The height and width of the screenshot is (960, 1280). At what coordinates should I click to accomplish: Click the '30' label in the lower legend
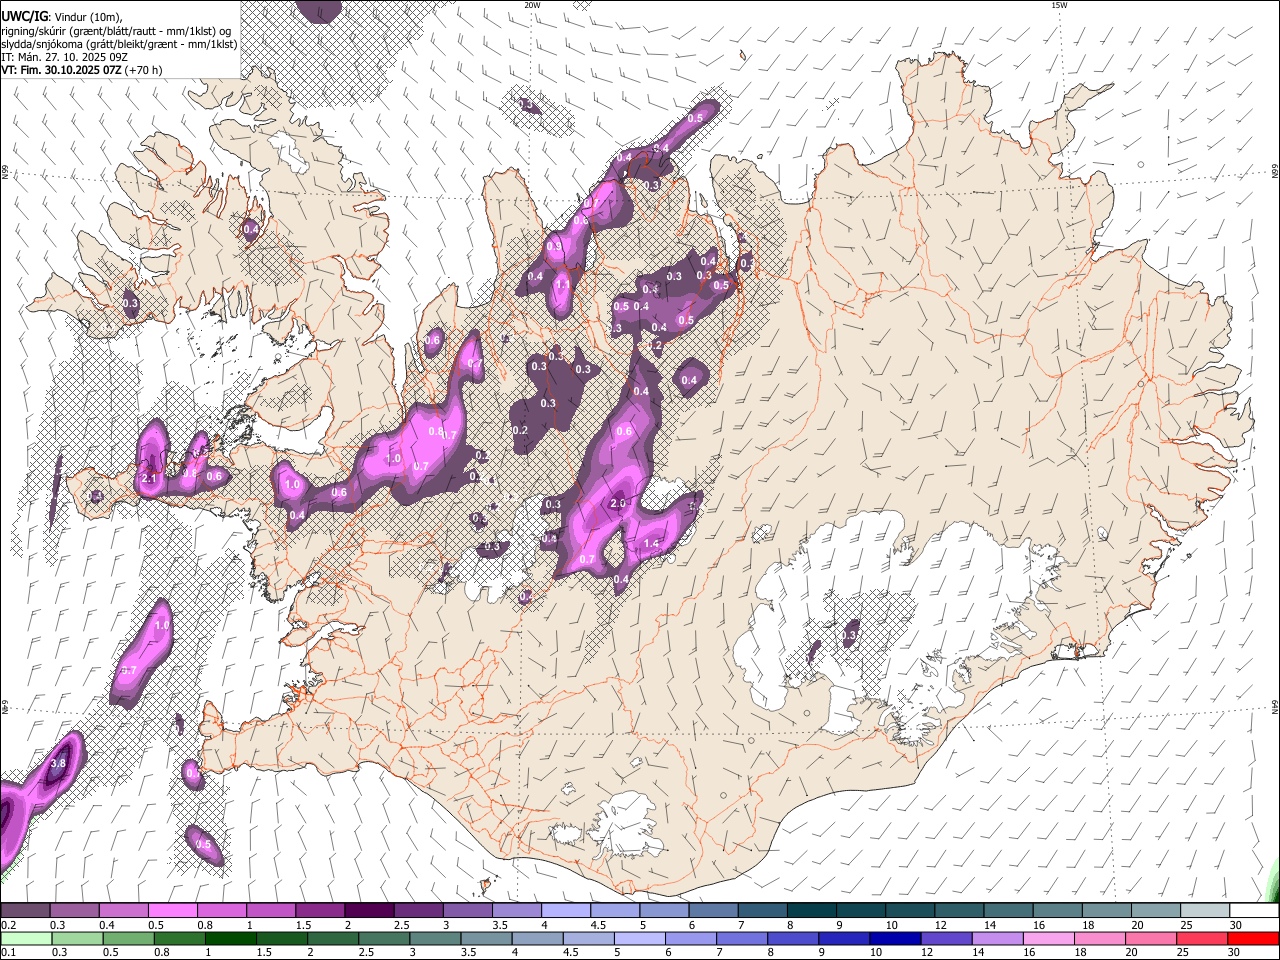[1236, 953]
